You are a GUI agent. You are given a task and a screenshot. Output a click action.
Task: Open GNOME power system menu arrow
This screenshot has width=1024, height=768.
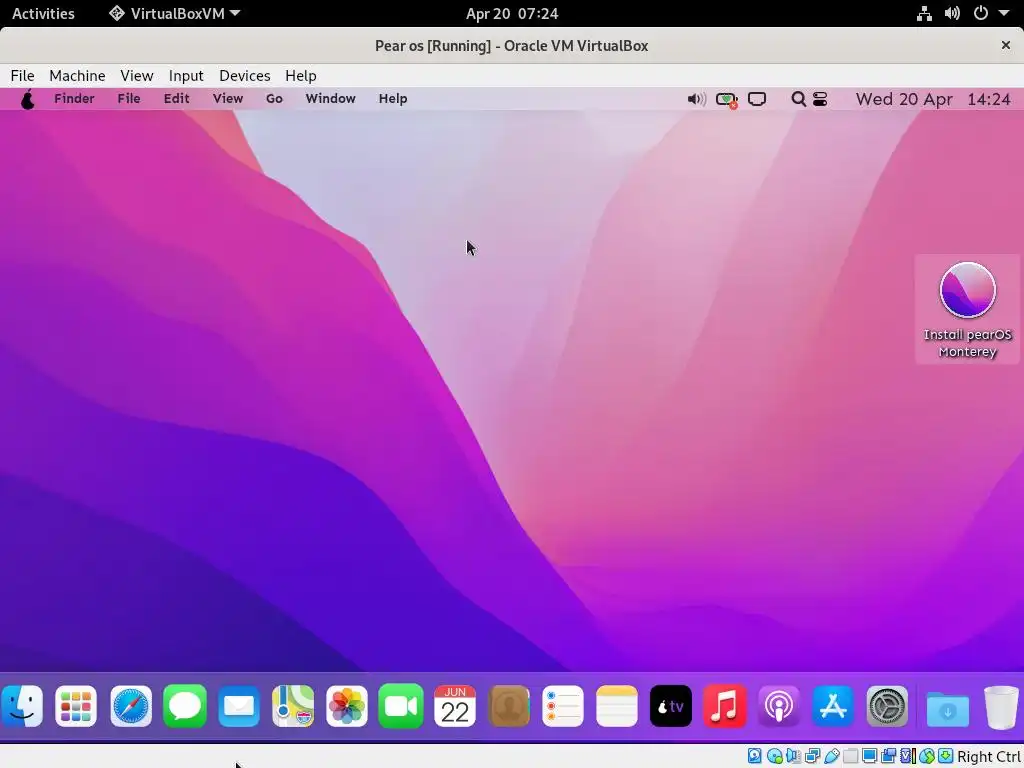[x=1004, y=13]
